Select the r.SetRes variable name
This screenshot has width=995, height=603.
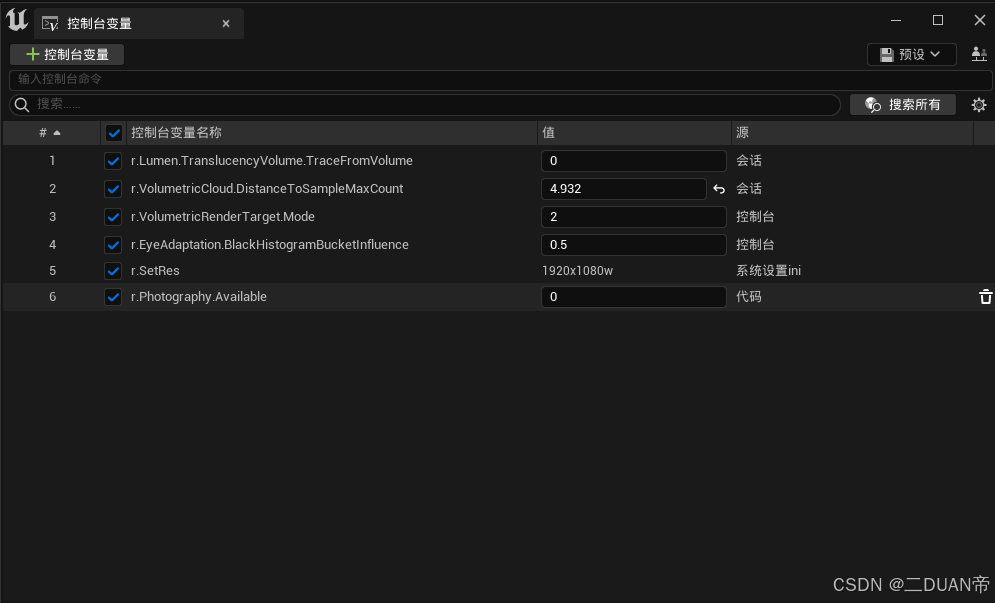(155, 270)
